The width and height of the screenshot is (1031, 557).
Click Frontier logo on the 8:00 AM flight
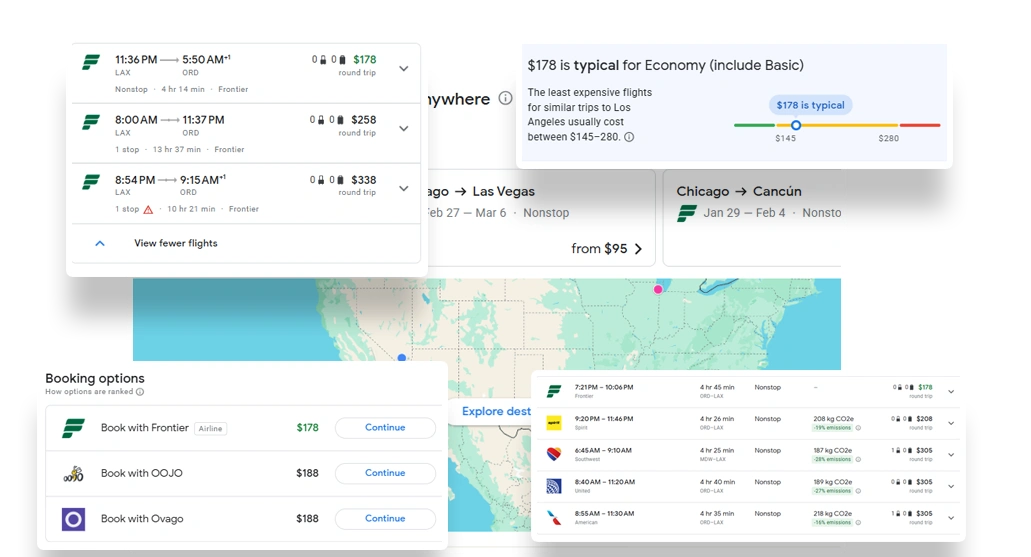tap(91, 122)
